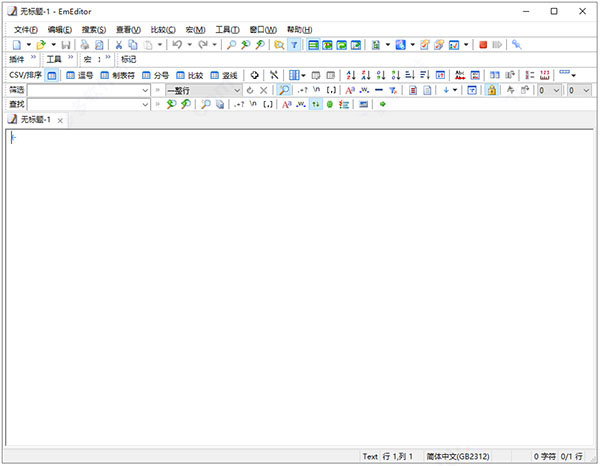Toggle lock icon in Filter toolbar

click(492, 90)
